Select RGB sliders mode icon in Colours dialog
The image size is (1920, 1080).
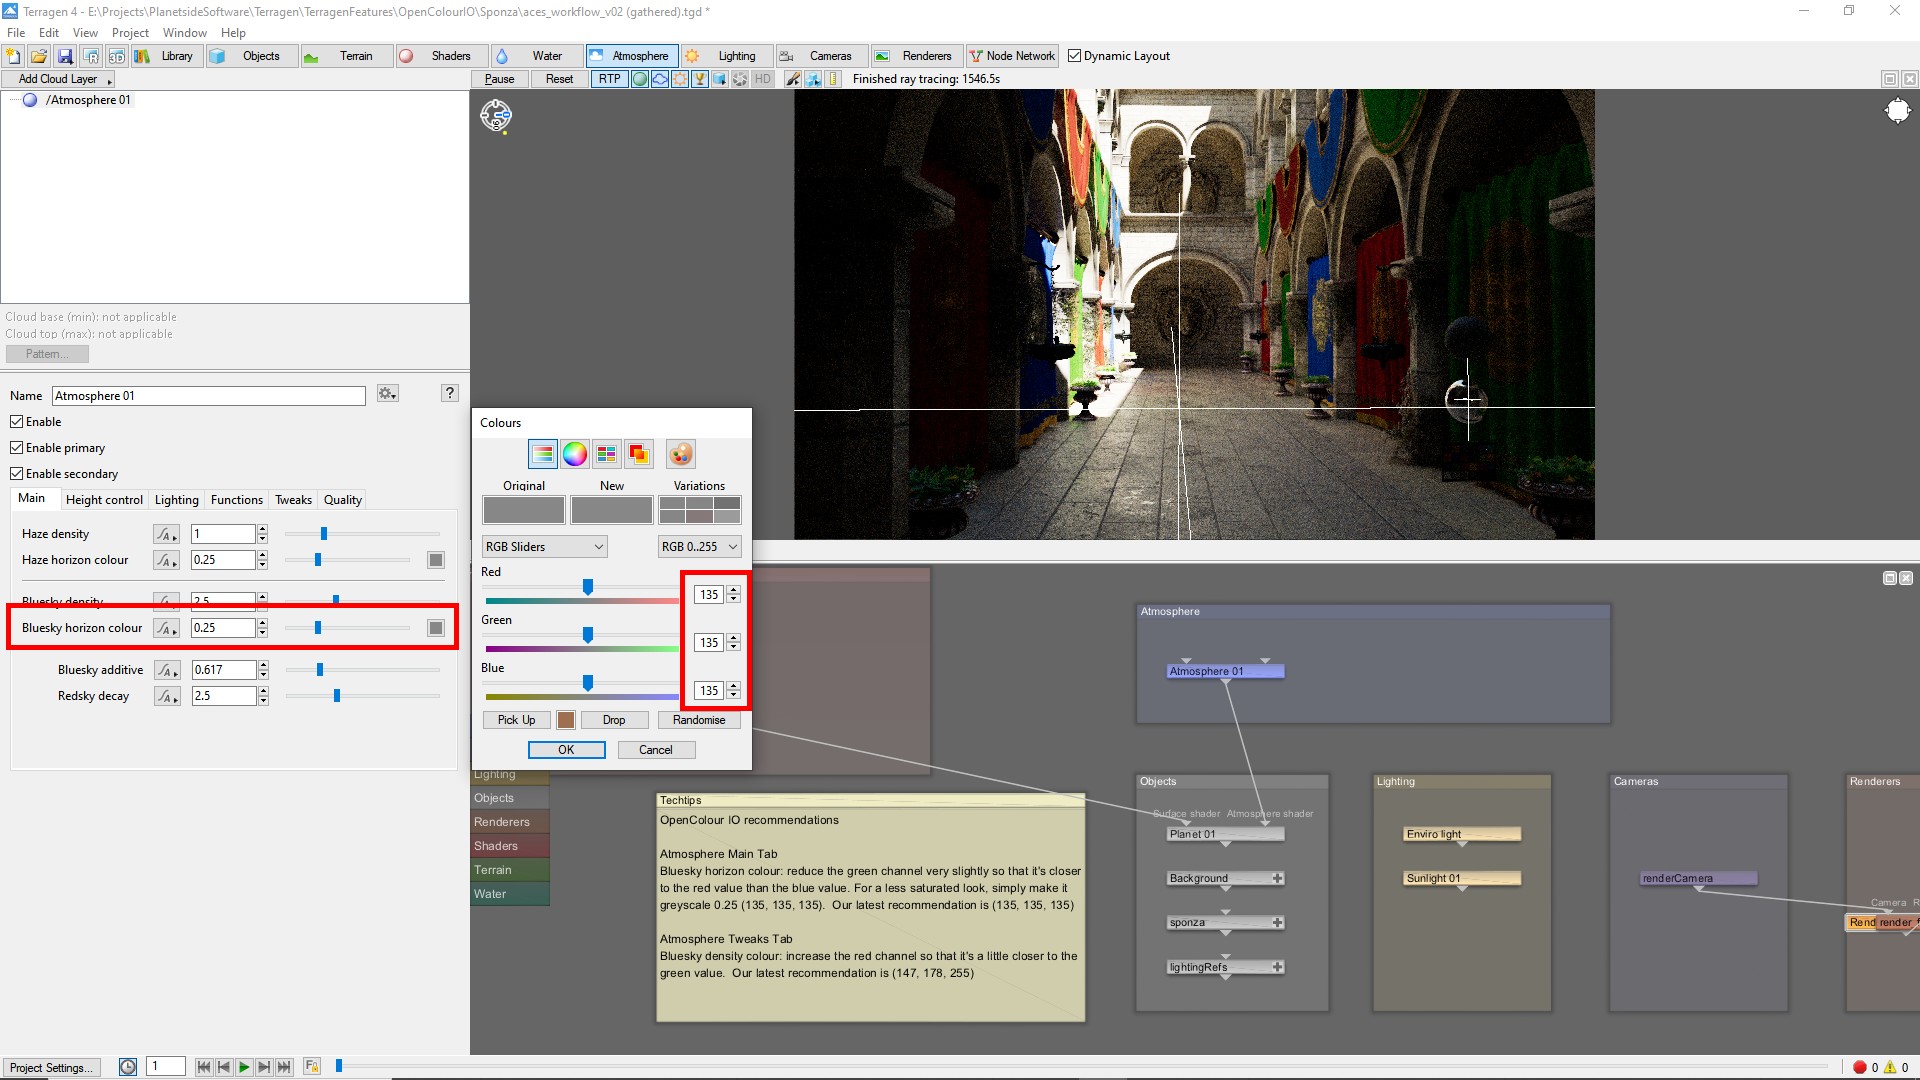tap(543, 454)
